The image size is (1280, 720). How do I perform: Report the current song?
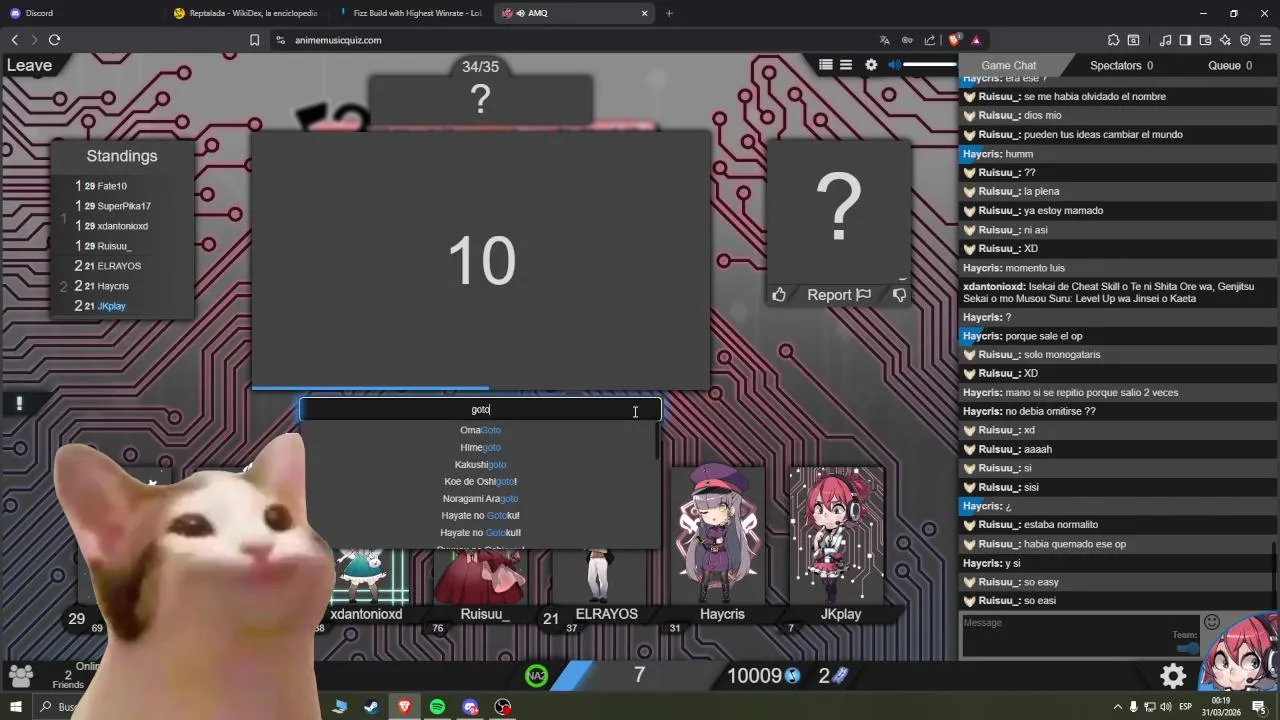click(839, 295)
